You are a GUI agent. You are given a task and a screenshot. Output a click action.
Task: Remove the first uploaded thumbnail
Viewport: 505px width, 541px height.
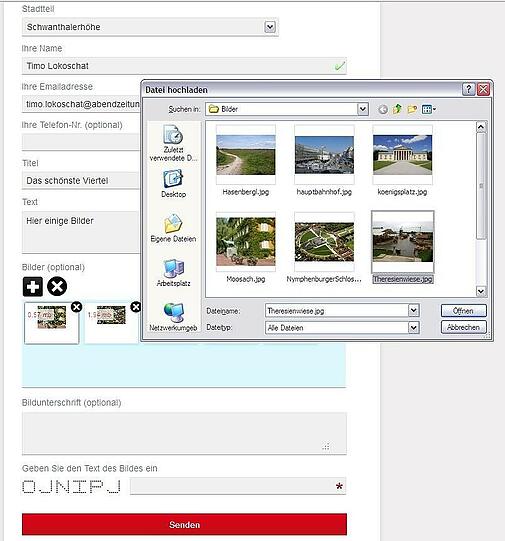coord(77,307)
